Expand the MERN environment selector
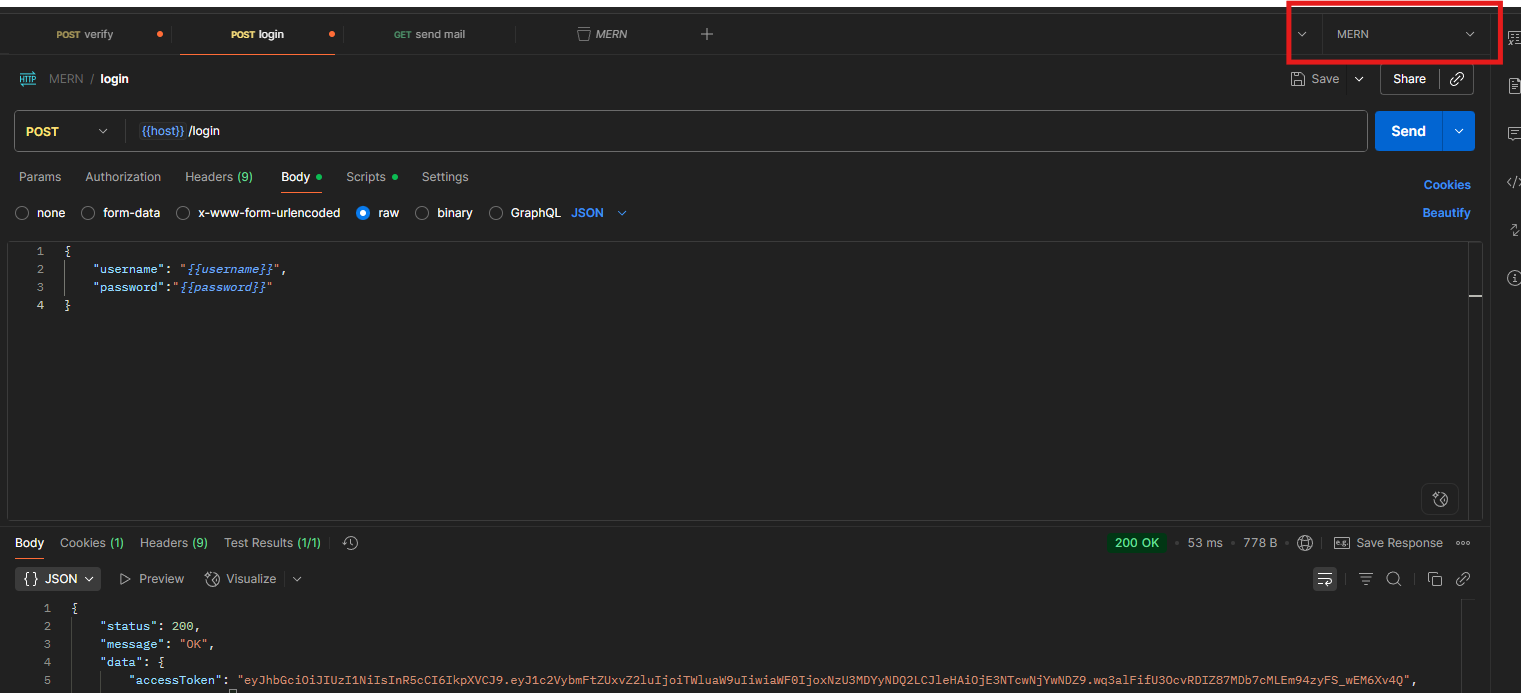This screenshot has height=693, width=1521. click(1405, 34)
